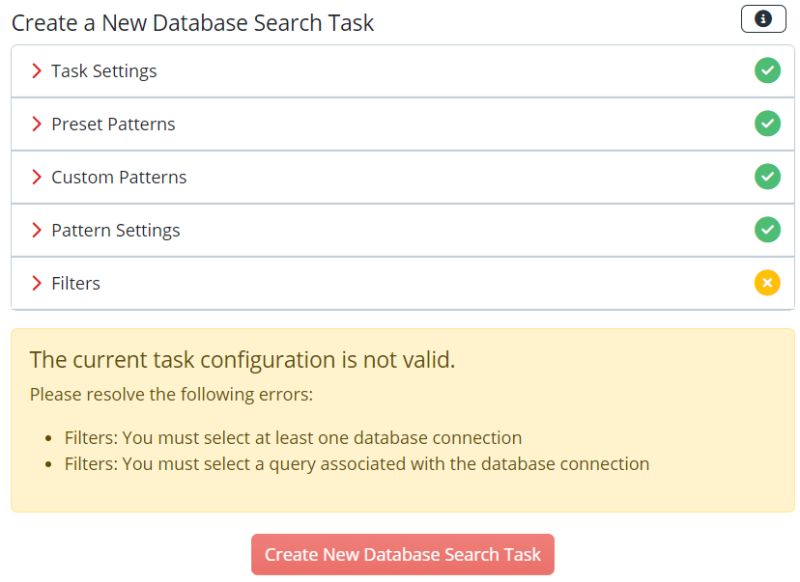
Task: Click the yellow error icon beside Filters
Action: click(767, 282)
